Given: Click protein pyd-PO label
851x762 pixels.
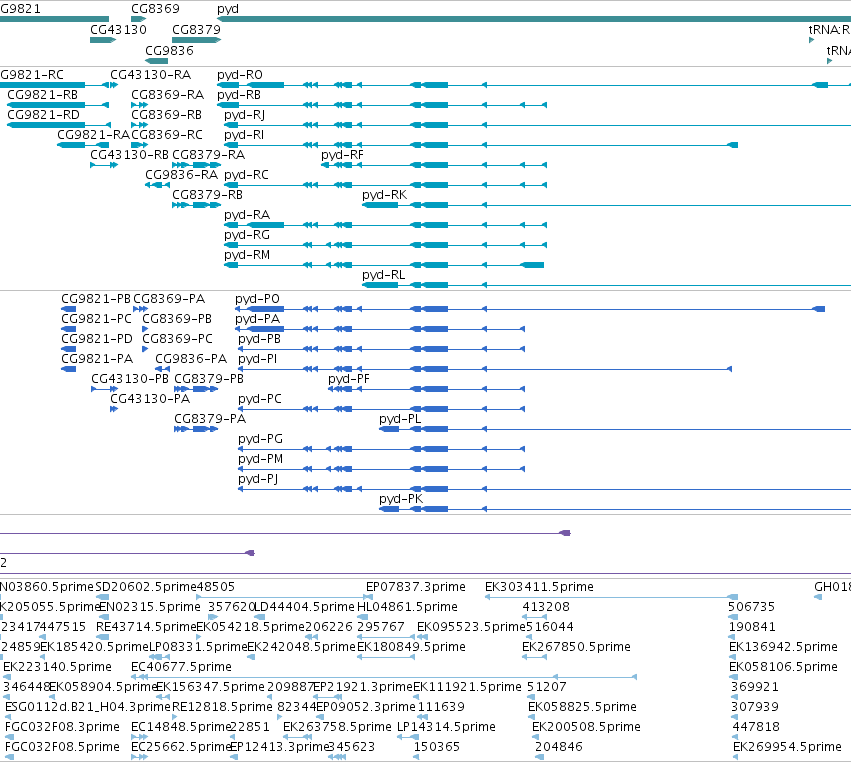Looking at the screenshot, I should [257, 299].
